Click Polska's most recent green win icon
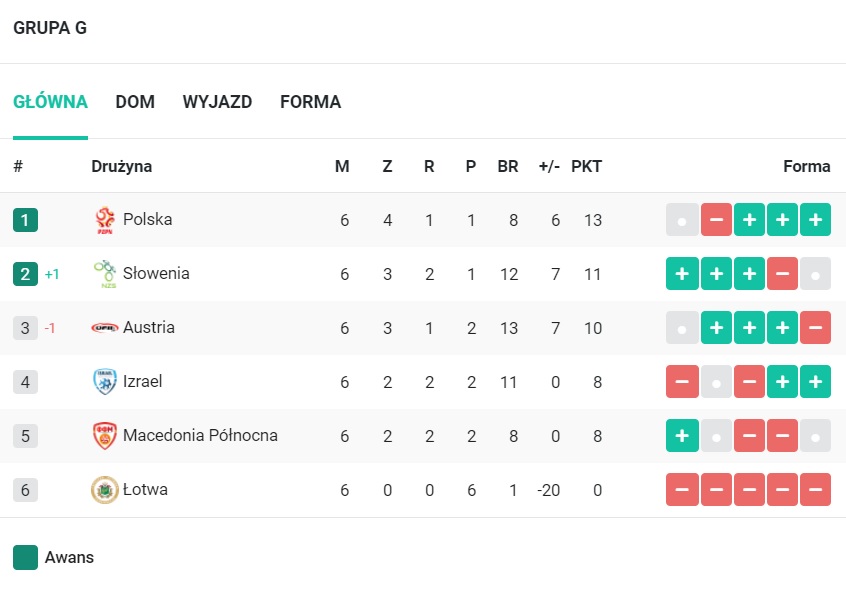 click(x=815, y=220)
